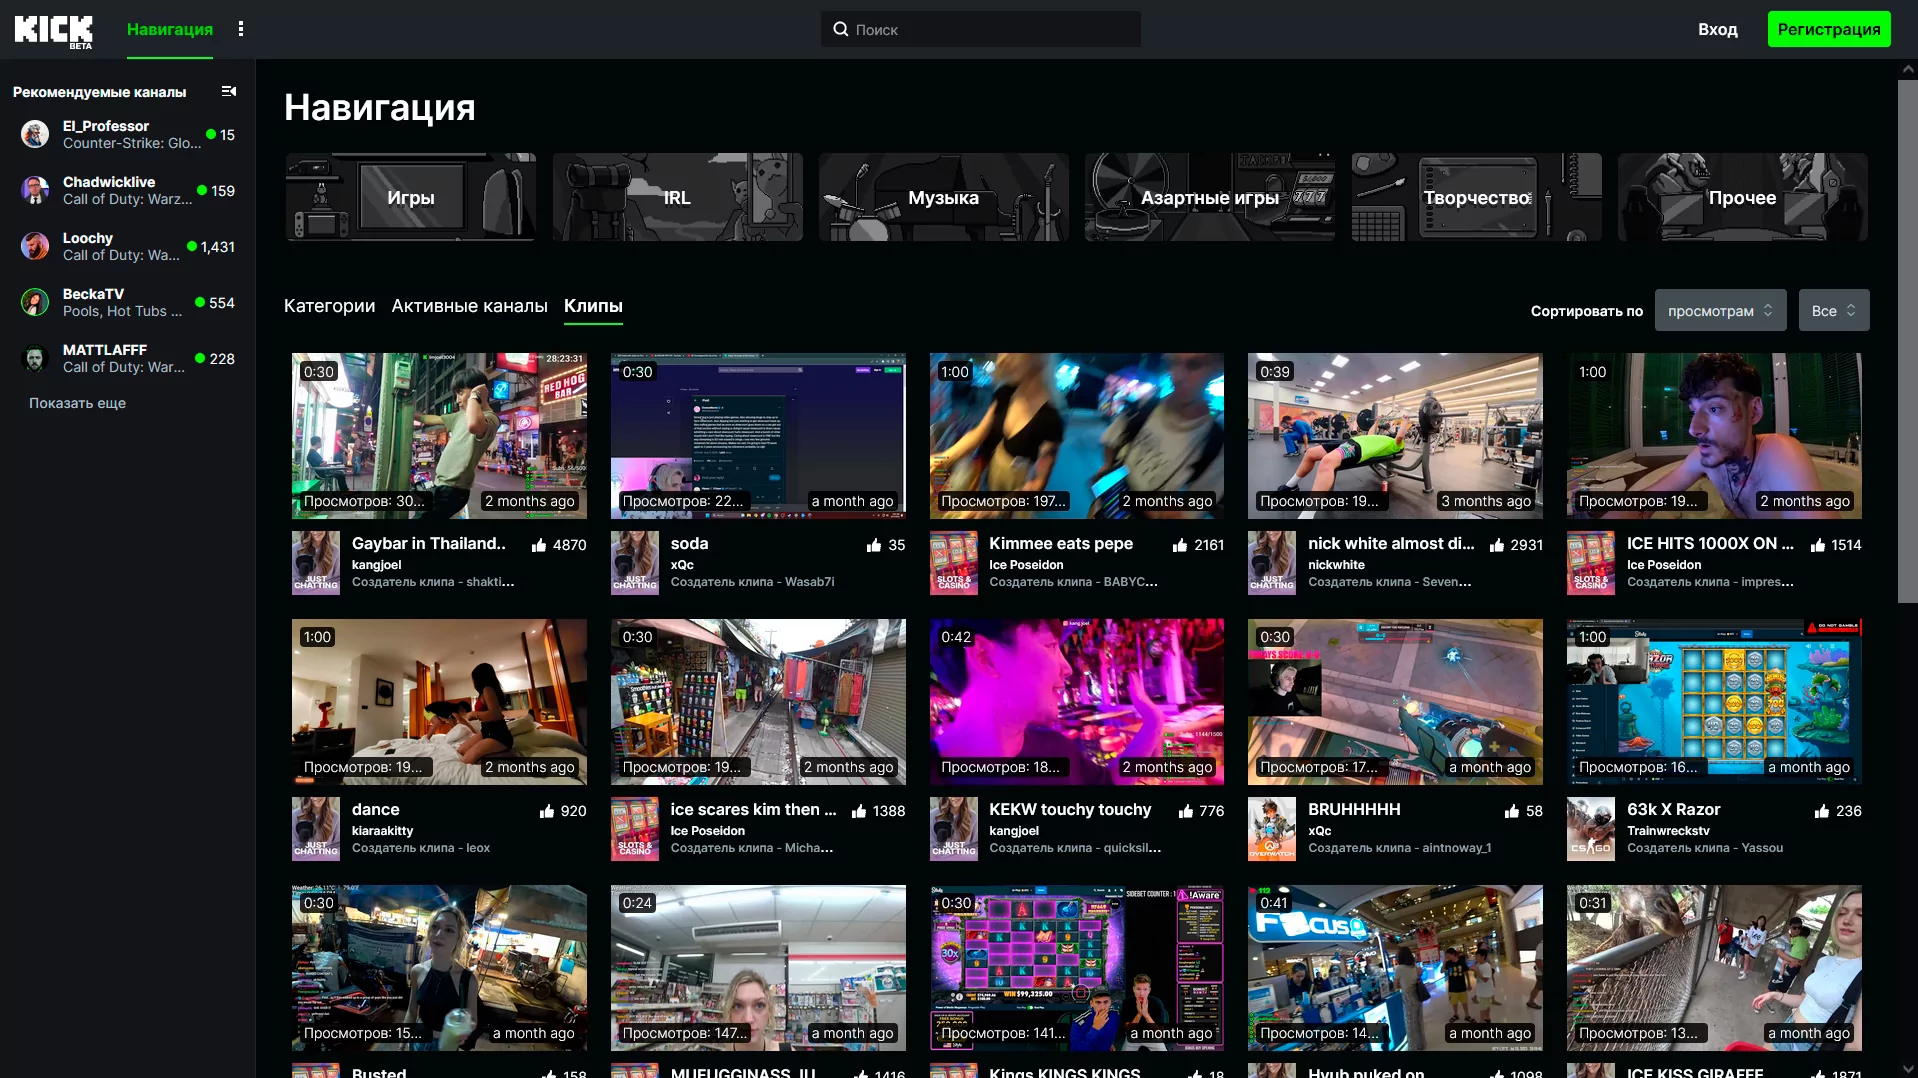Open sort by просмотрам dropdown

tap(1720, 310)
